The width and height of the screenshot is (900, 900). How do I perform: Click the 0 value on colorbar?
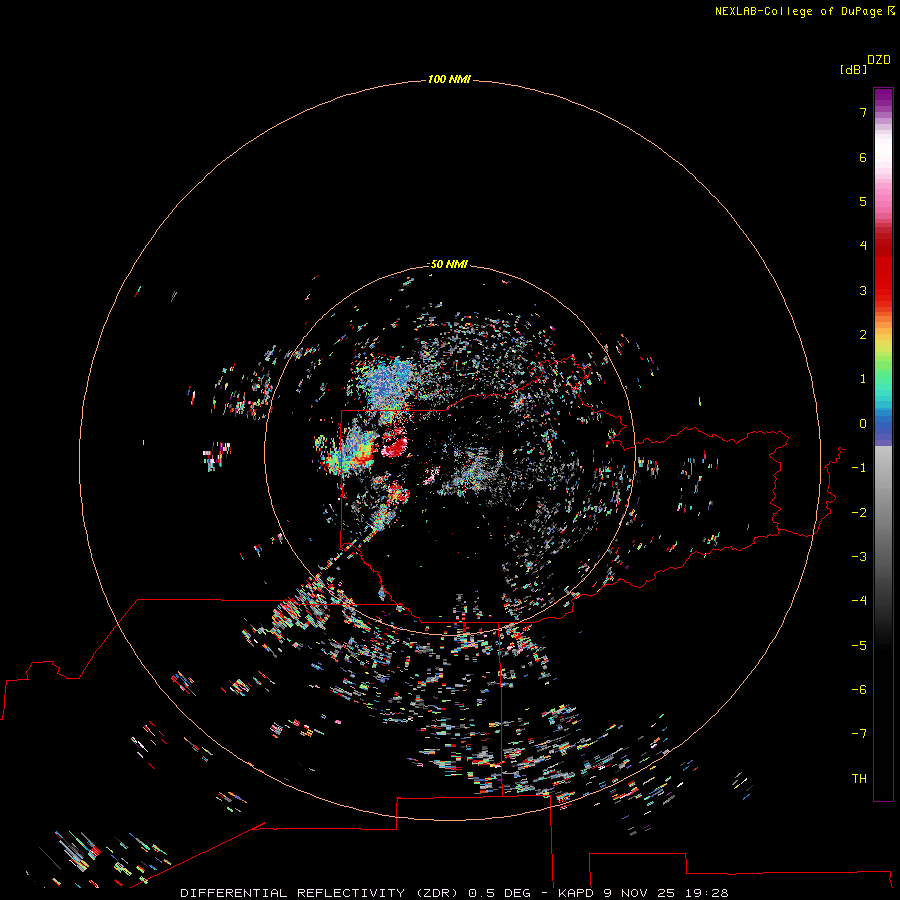click(x=863, y=424)
